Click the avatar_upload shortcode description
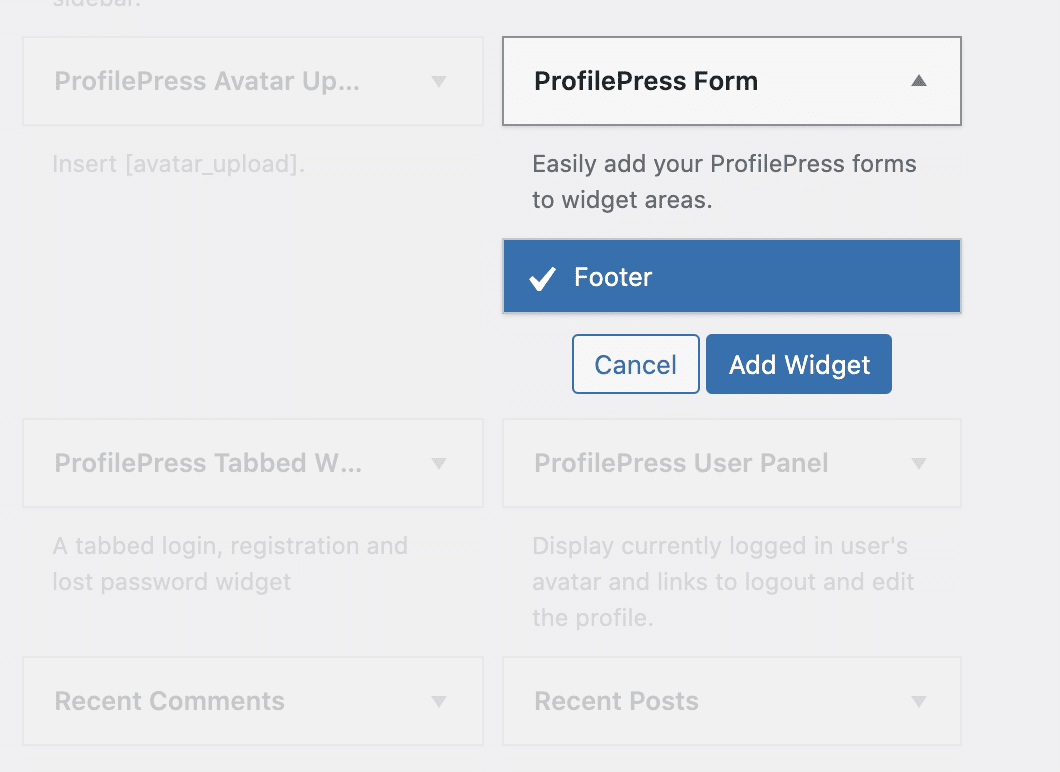This screenshot has height=772, width=1060. pyautogui.click(x=178, y=164)
